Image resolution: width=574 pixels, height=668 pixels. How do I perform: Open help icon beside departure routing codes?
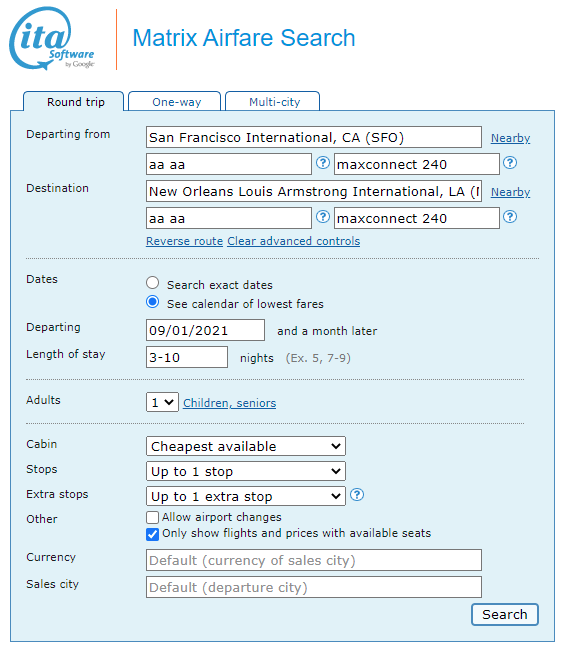[x=323, y=163]
